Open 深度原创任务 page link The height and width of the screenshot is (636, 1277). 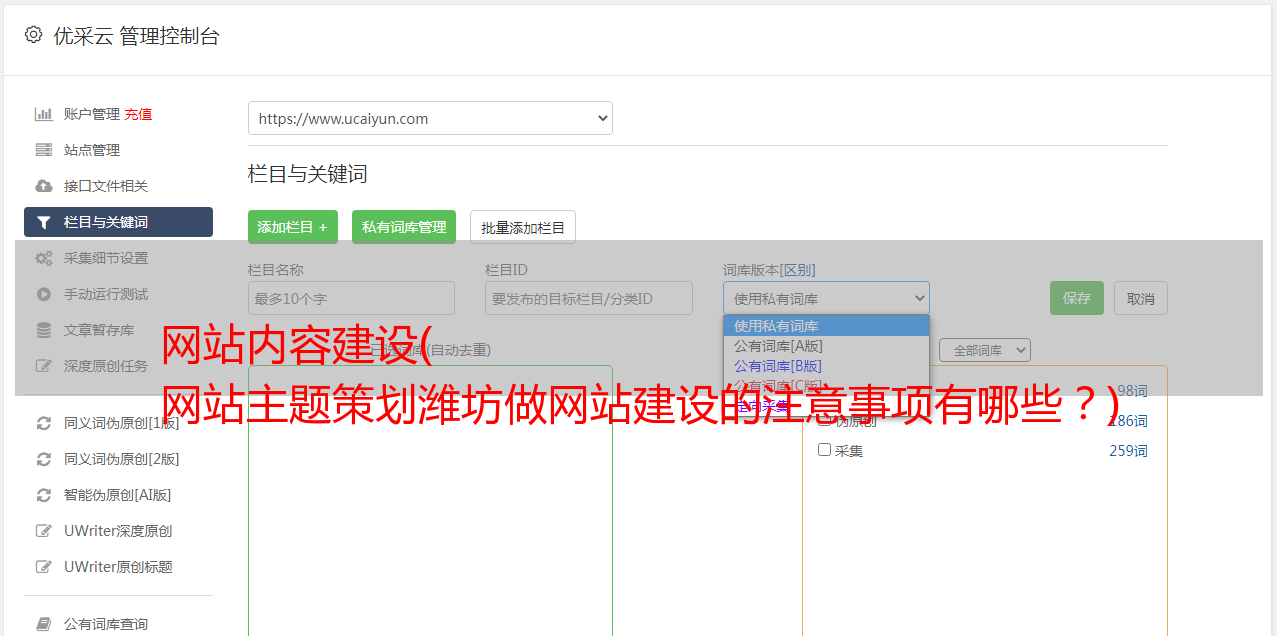106,366
